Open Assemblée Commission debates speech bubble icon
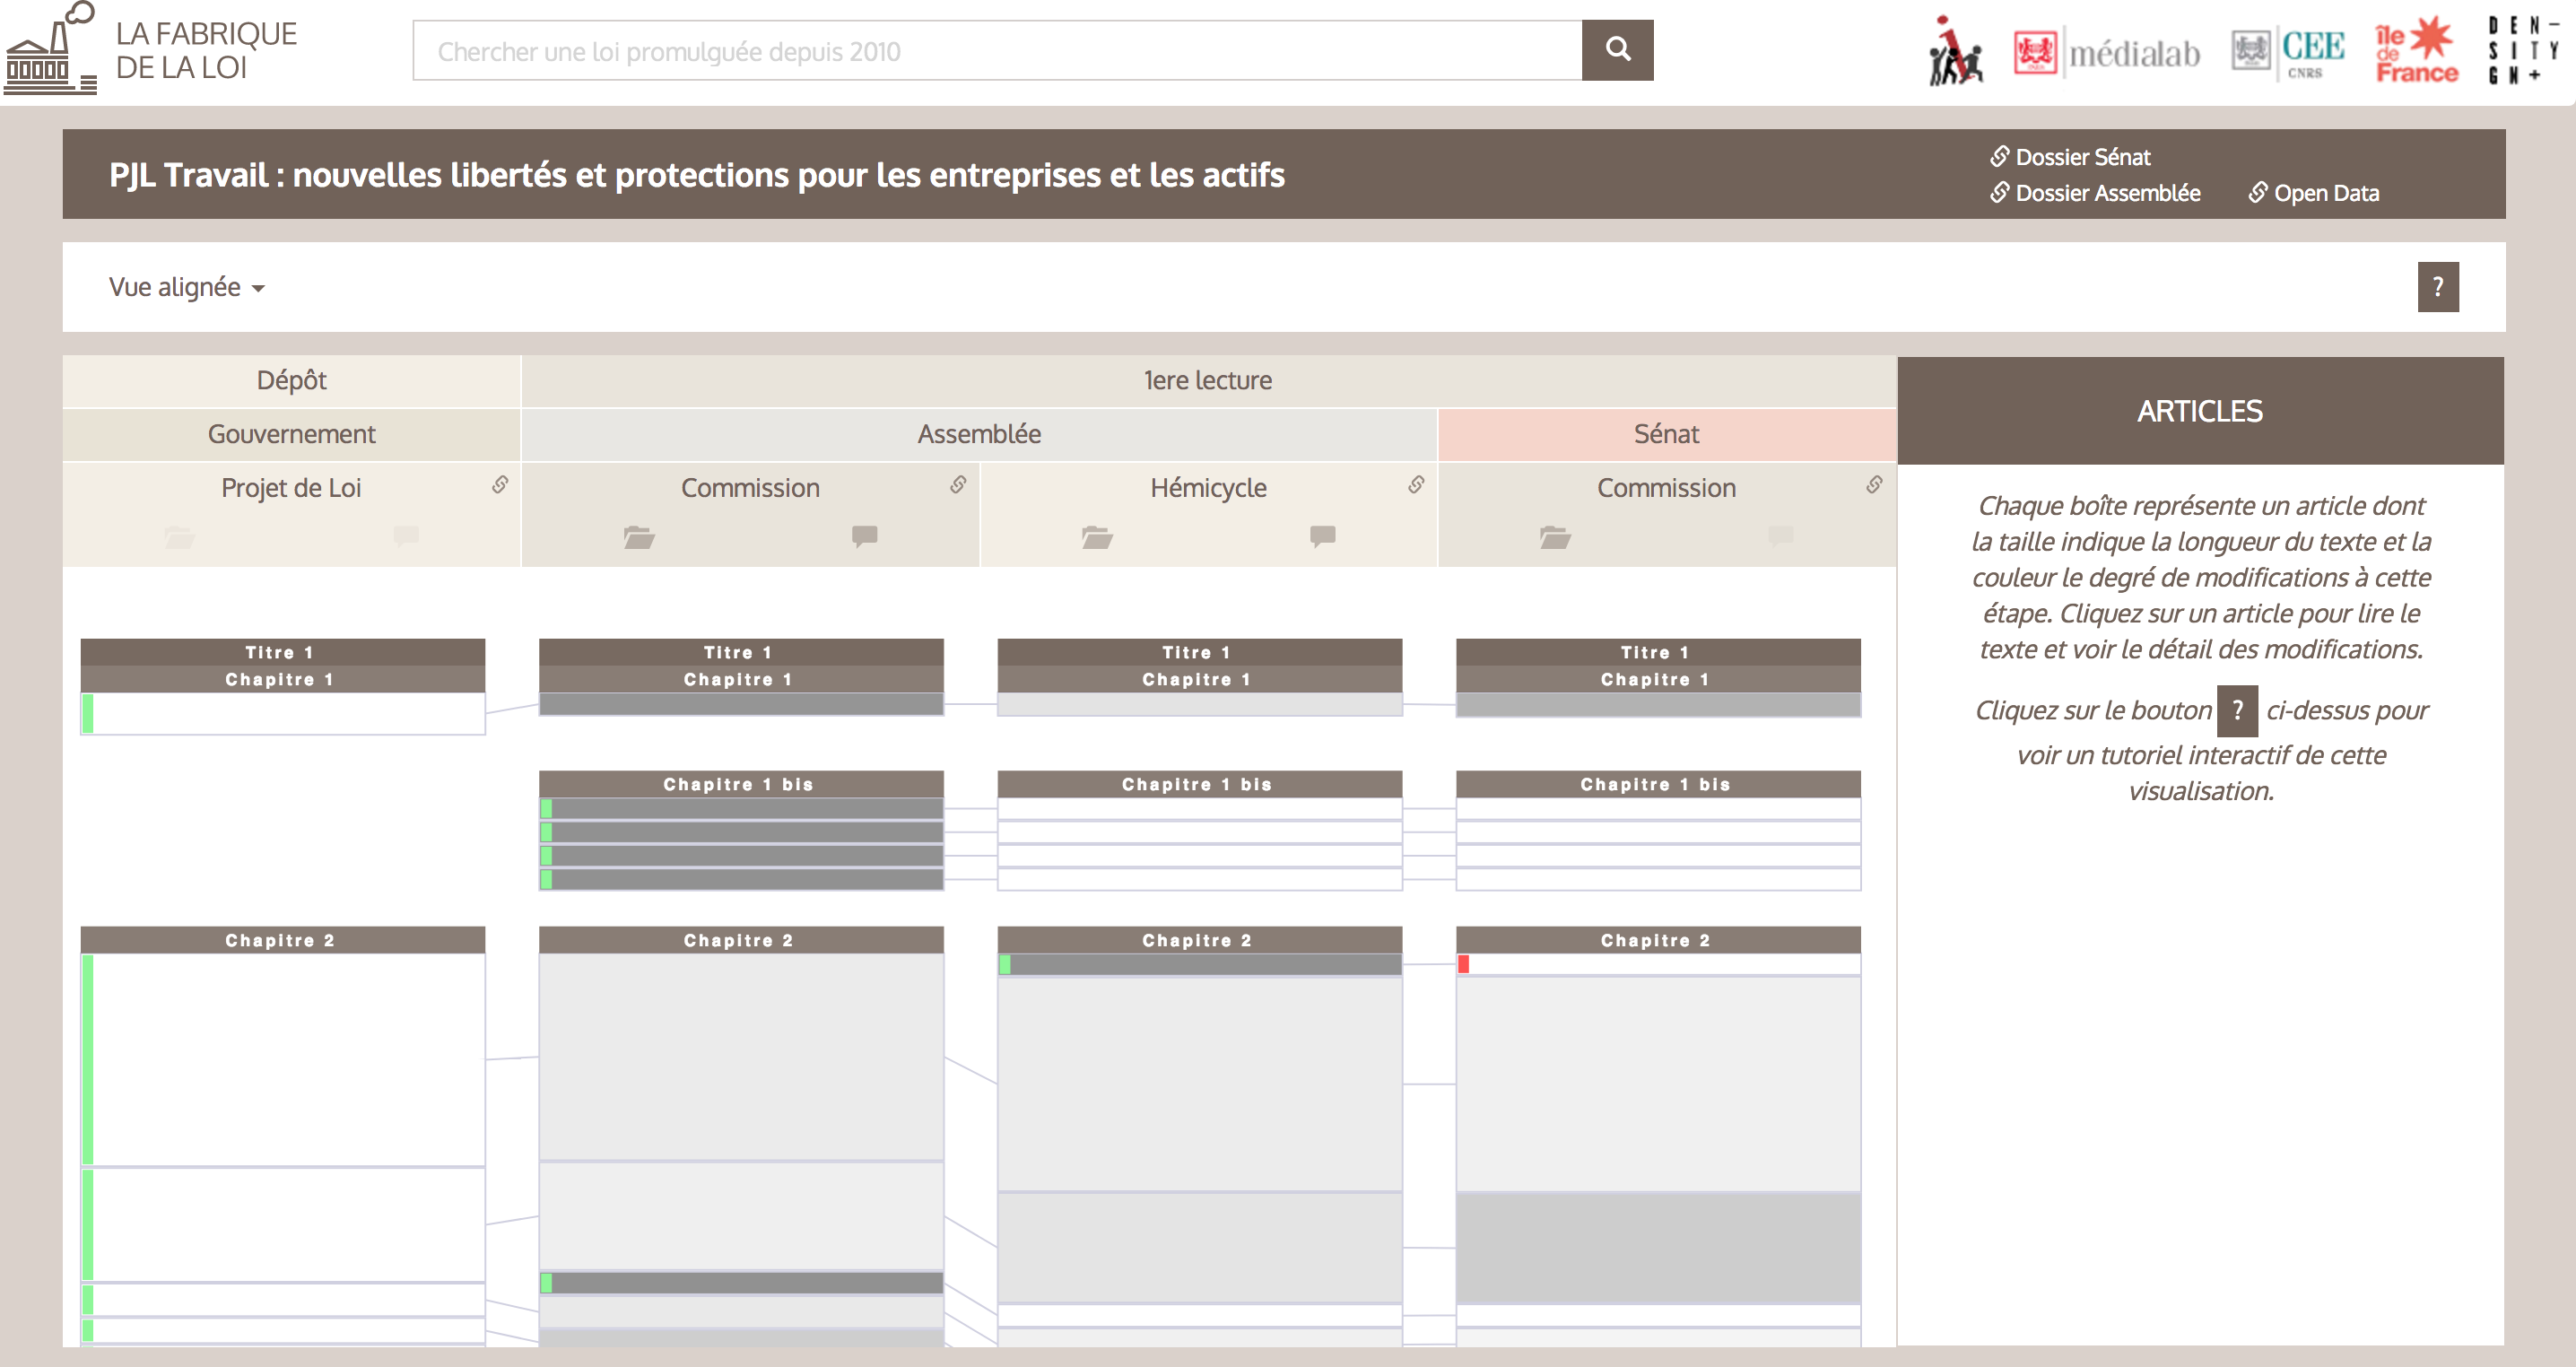The width and height of the screenshot is (2576, 1367). click(x=864, y=536)
